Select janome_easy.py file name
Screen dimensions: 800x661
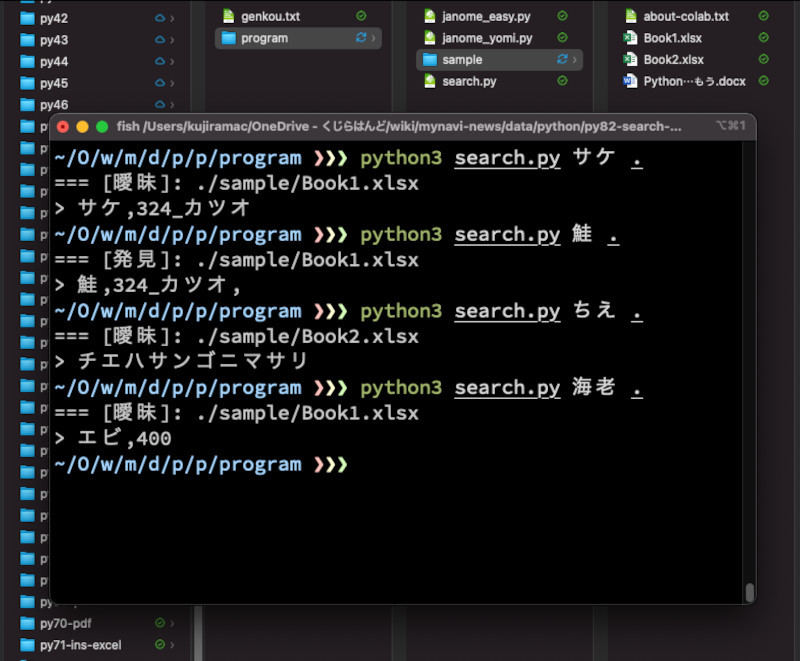[x=486, y=17]
